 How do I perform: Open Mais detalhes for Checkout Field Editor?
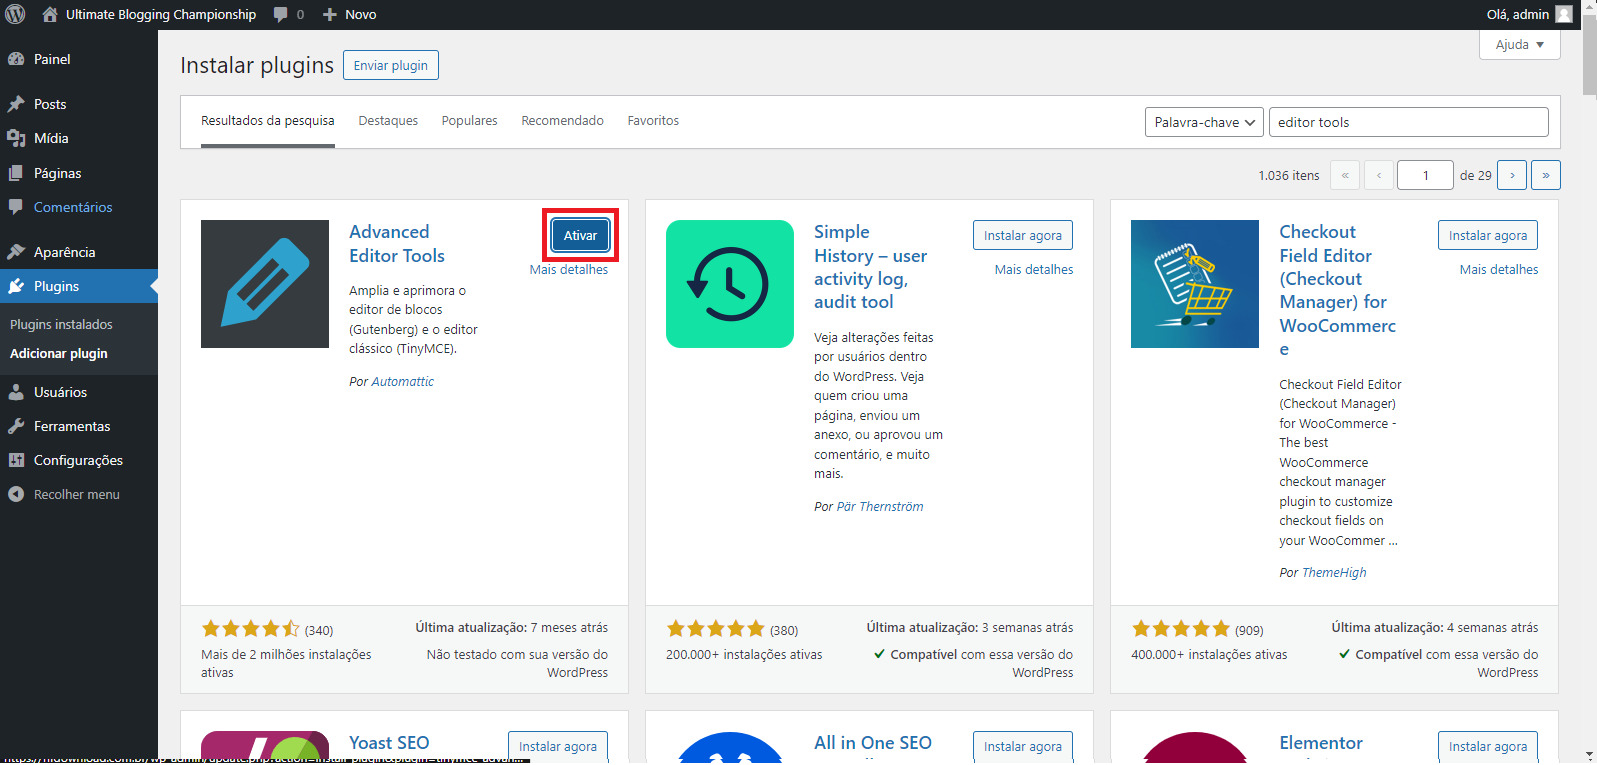pyautogui.click(x=1499, y=270)
